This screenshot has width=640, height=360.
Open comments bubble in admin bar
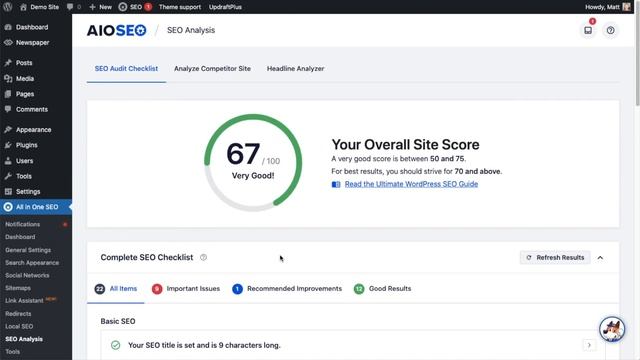[73, 7]
